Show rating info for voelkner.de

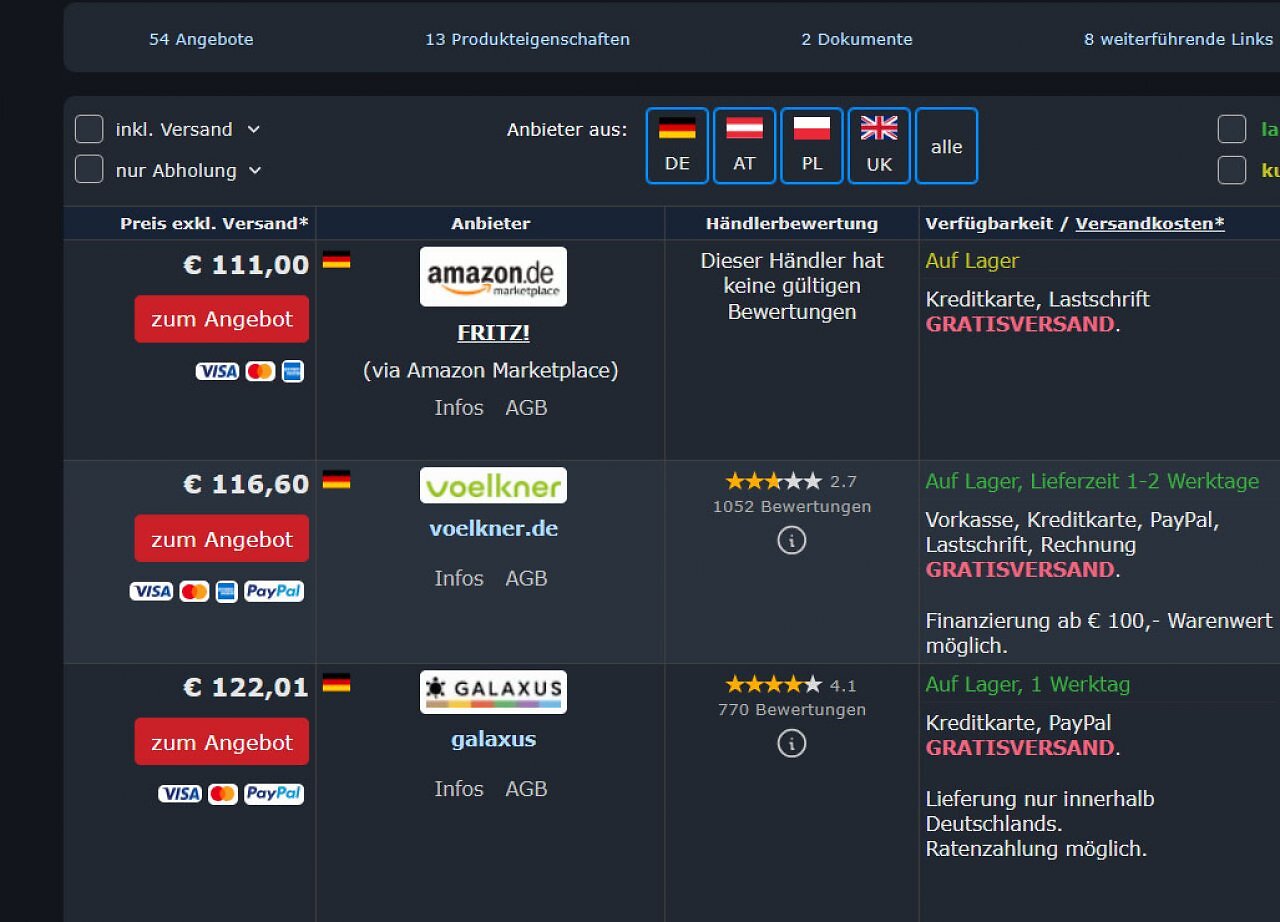tap(791, 540)
